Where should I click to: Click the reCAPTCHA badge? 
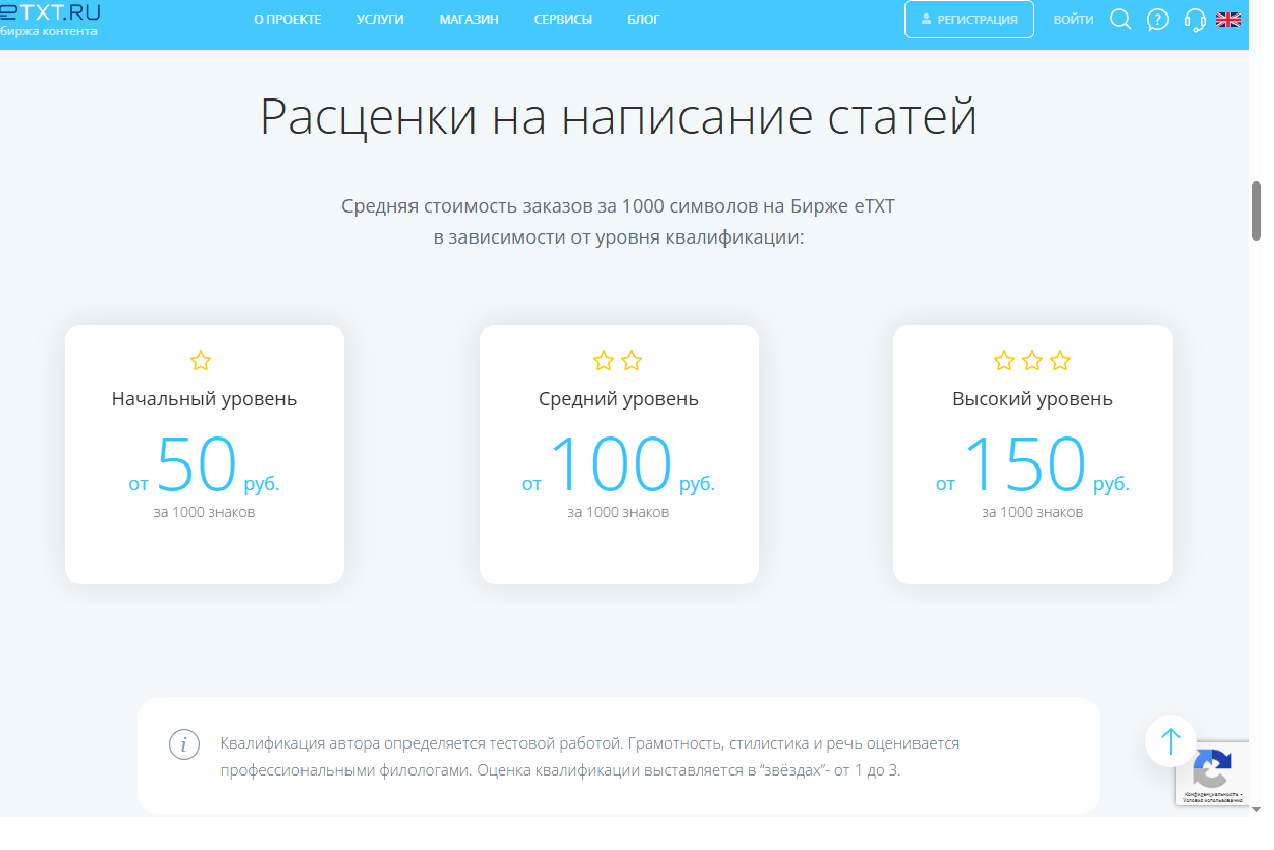coord(1212,773)
